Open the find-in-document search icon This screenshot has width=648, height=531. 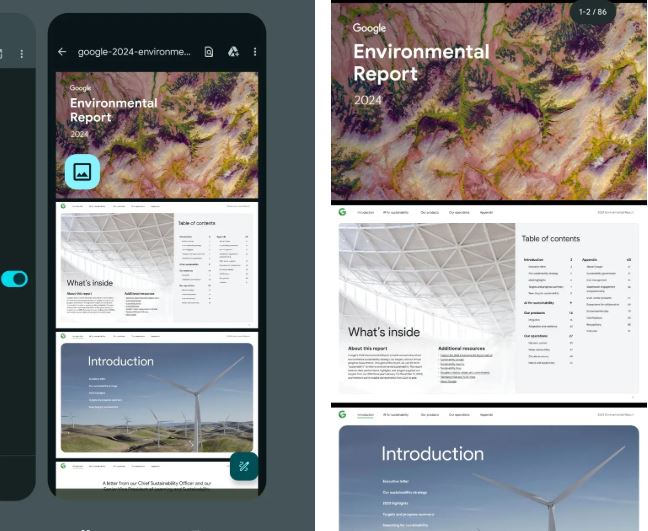tap(209, 52)
